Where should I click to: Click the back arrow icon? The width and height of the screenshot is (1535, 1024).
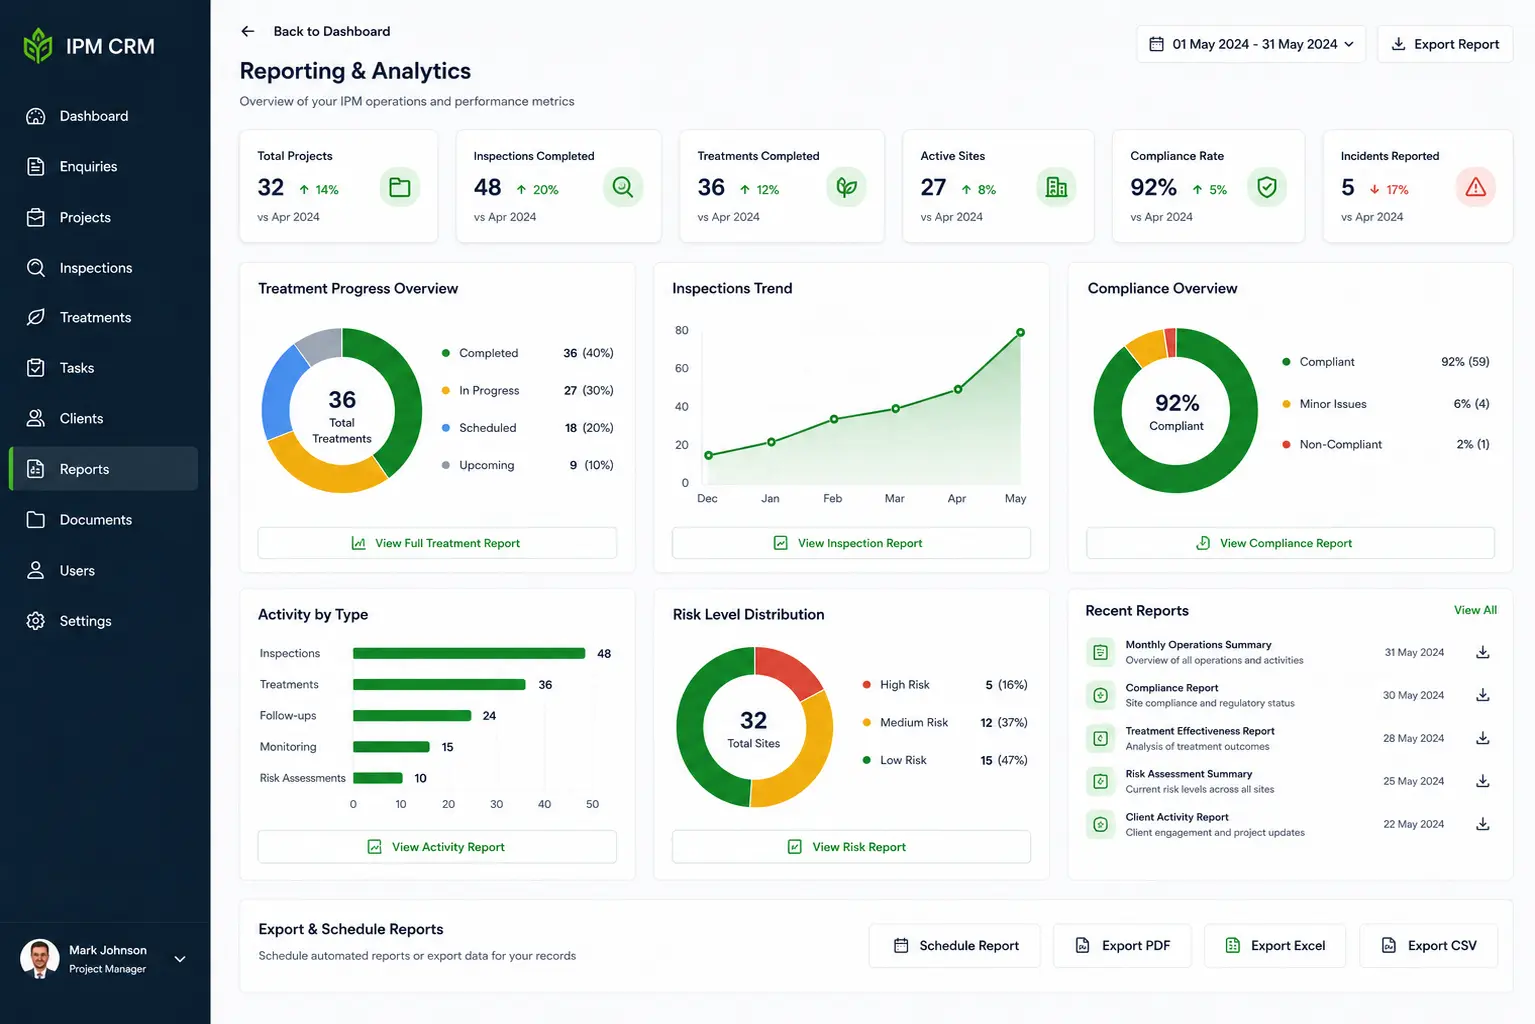[248, 31]
